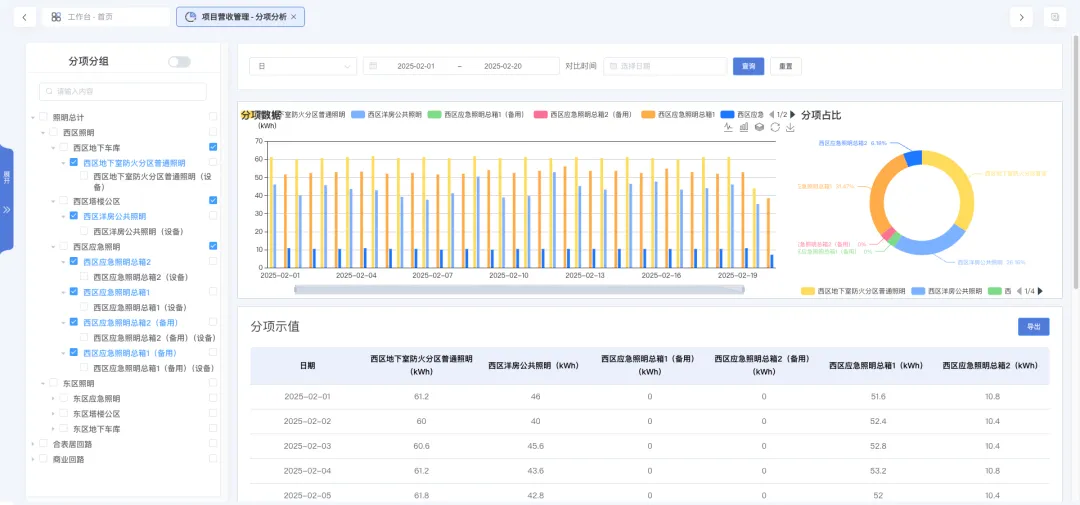Click the forward arrow in top bar
This screenshot has width=1080, height=505.
(1021, 17)
